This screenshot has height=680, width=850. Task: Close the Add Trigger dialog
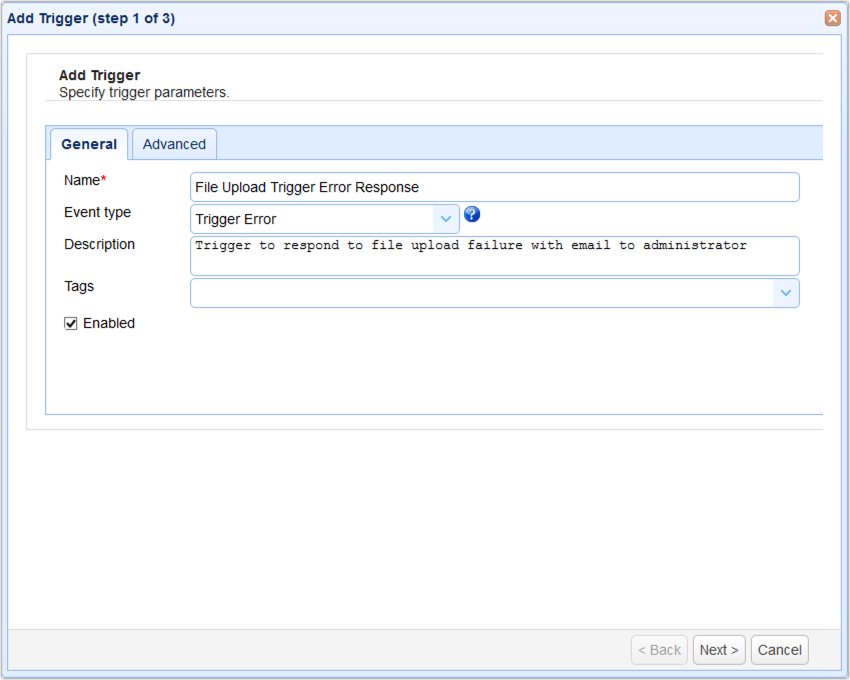pos(832,18)
